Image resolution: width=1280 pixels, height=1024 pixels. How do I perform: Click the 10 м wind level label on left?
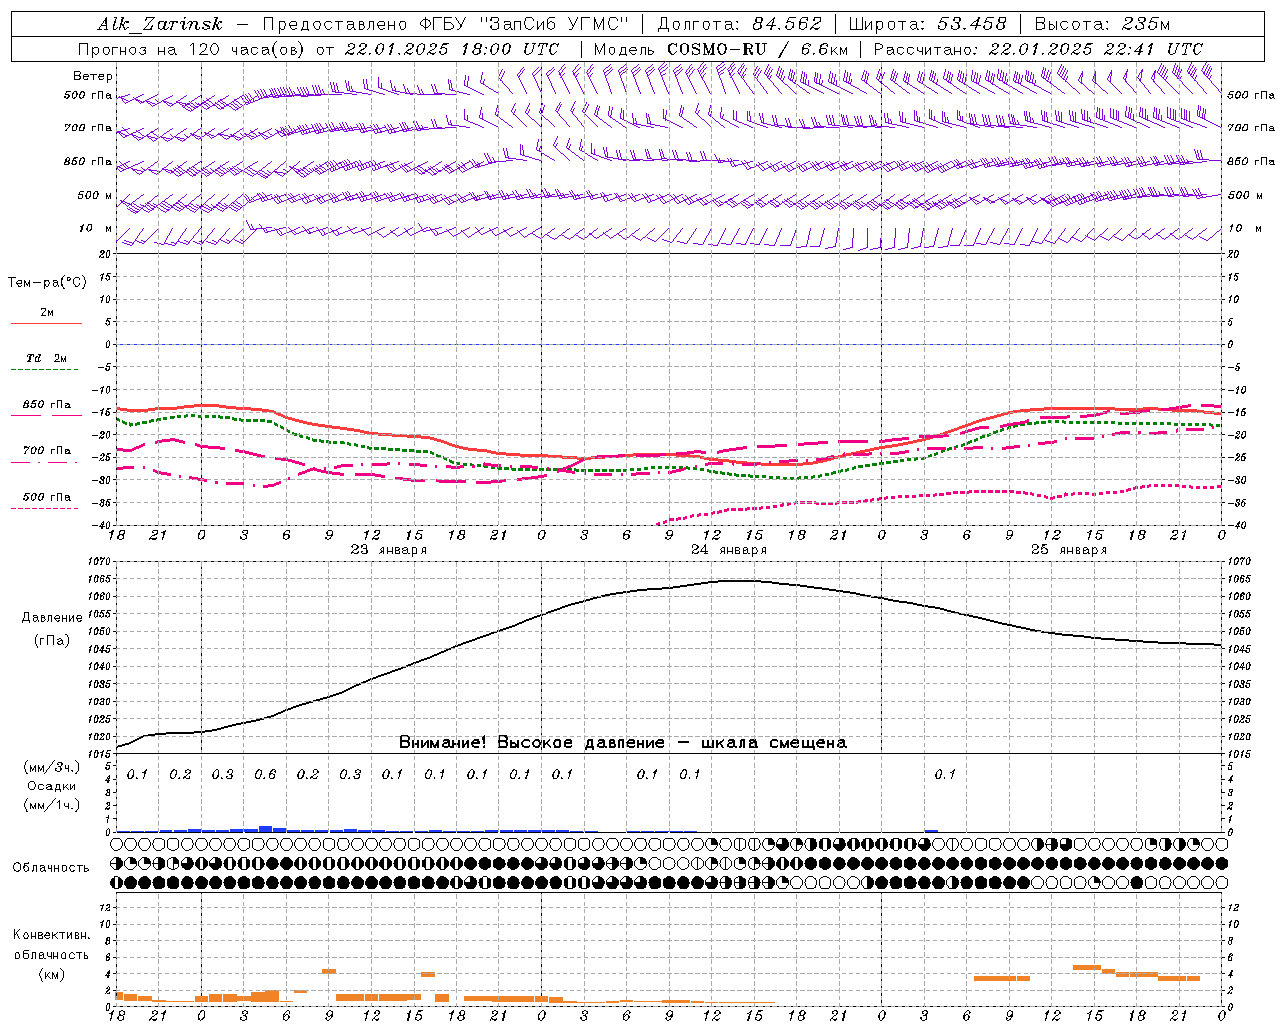(x=96, y=228)
